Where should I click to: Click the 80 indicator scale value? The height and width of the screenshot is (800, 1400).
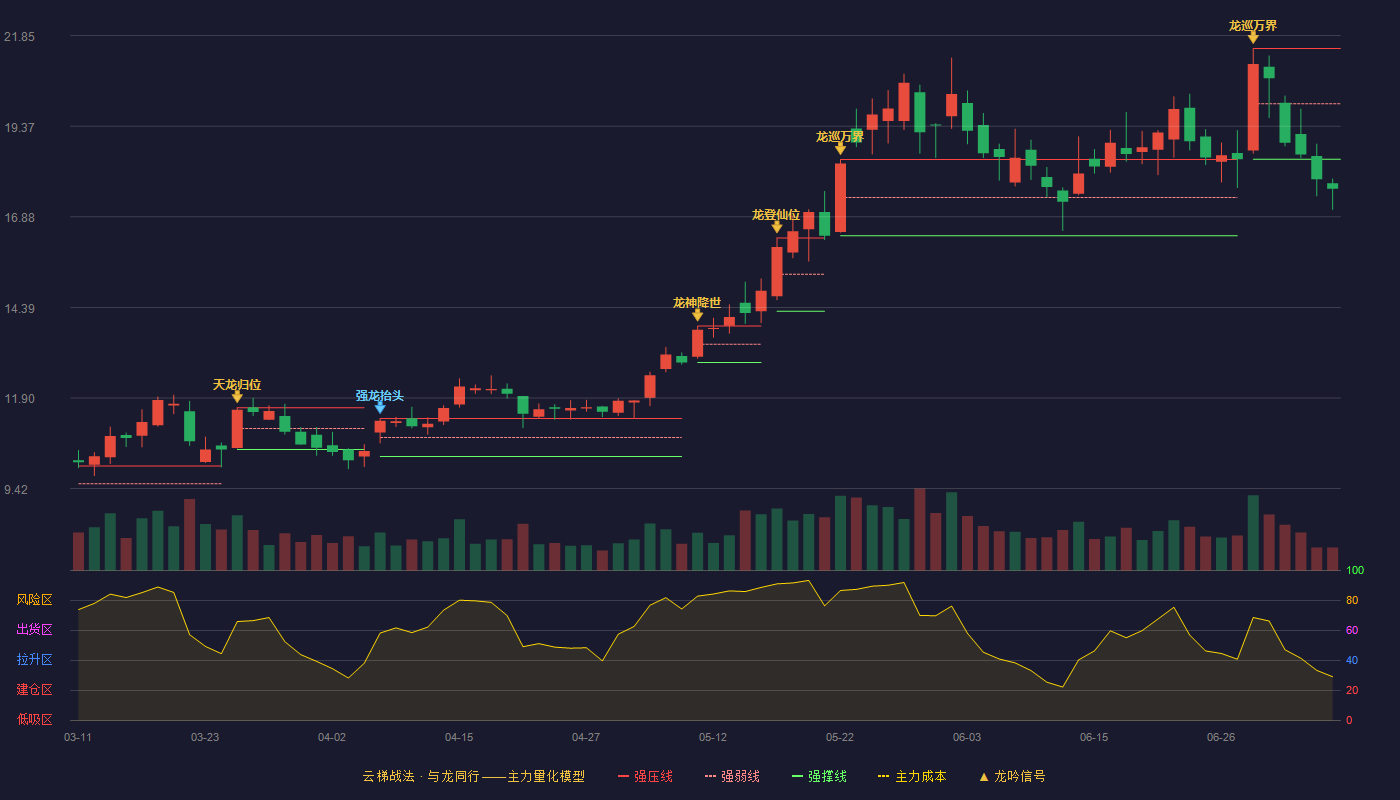[x=1352, y=600]
